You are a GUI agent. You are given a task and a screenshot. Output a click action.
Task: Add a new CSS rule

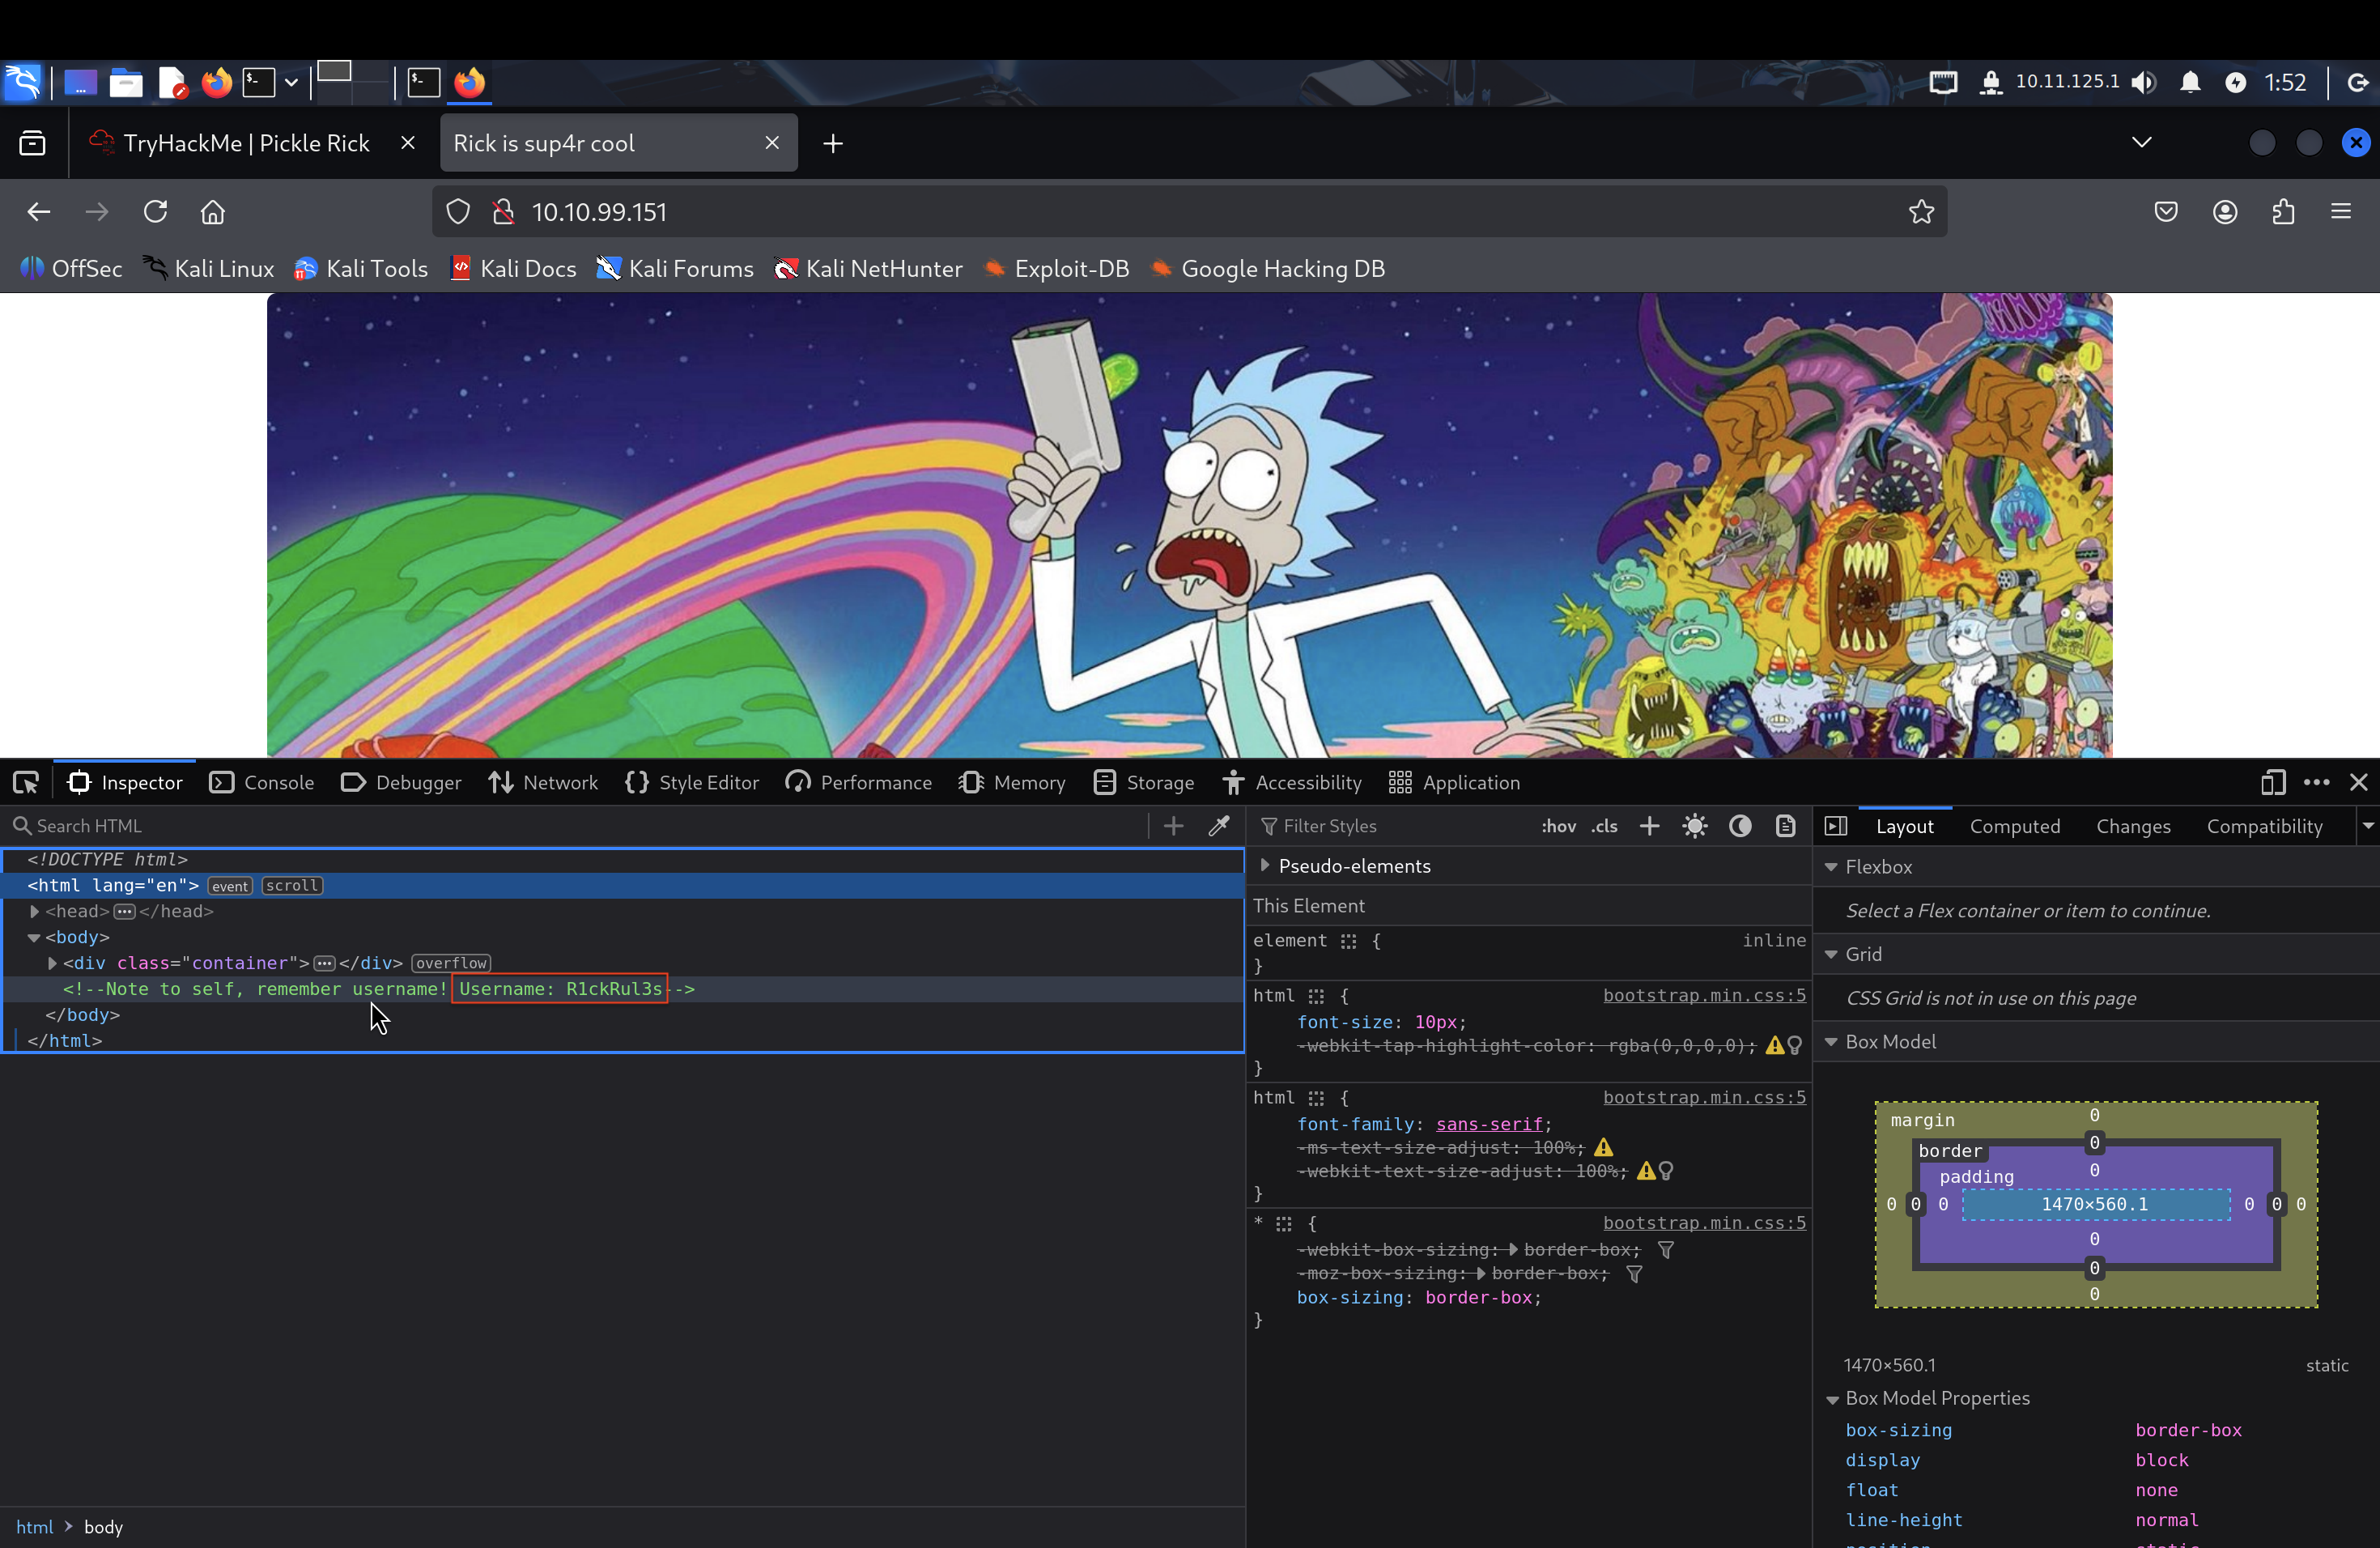click(1650, 826)
